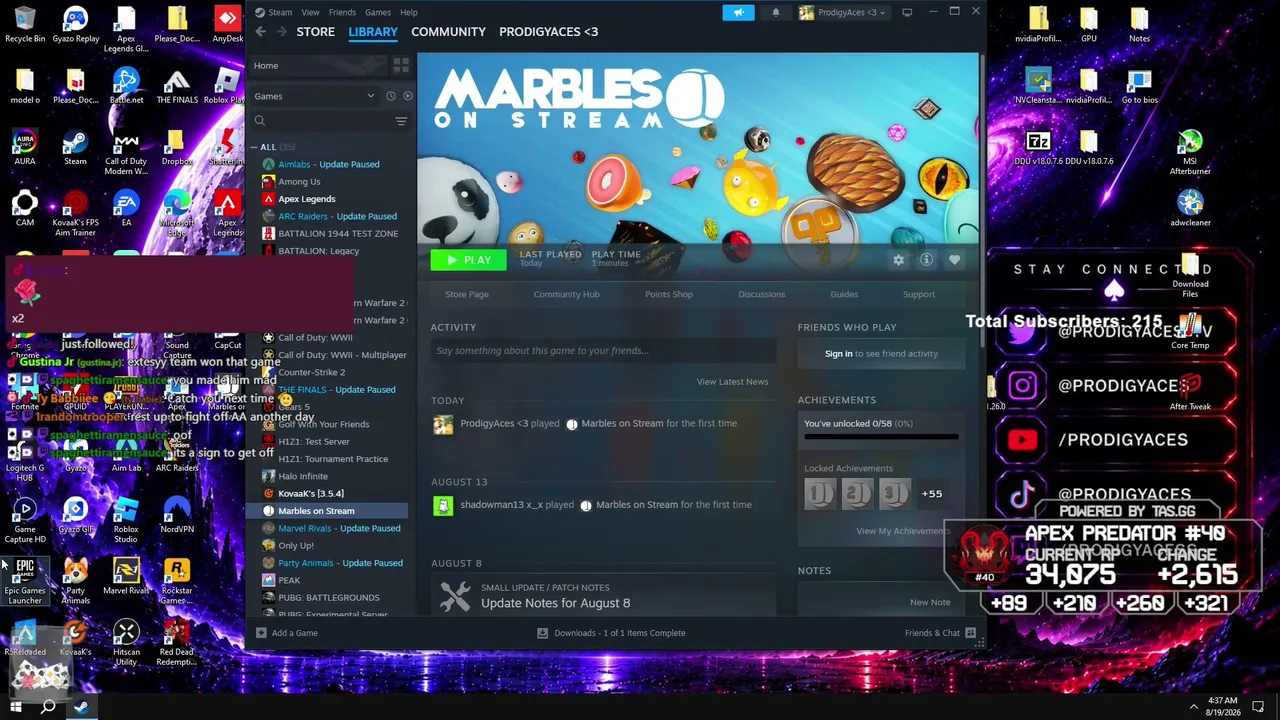This screenshot has height=720, width=1280.
Task: Click the Add a Game plus icon
Action: 261,633
